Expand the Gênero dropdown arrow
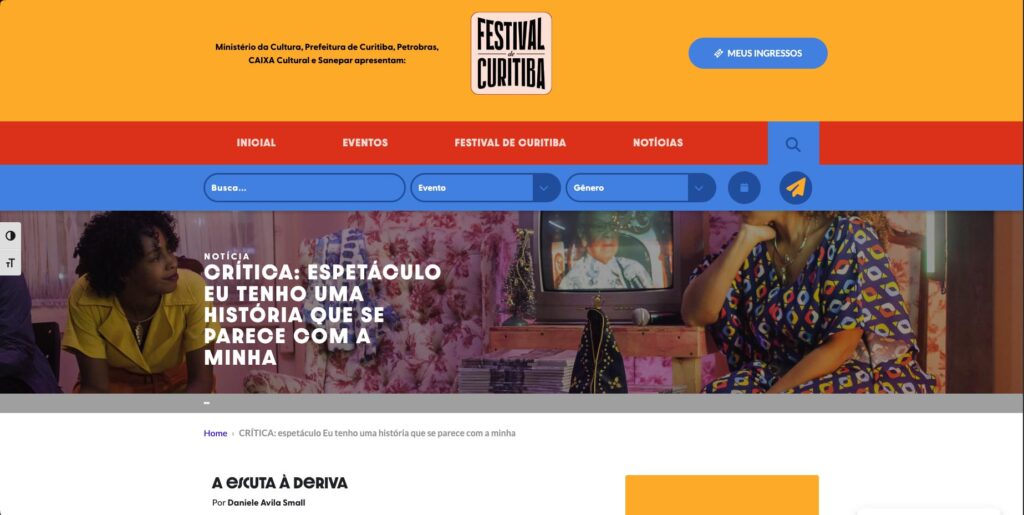Screen dimensions: 1024x515 click(x=700, y=187)
